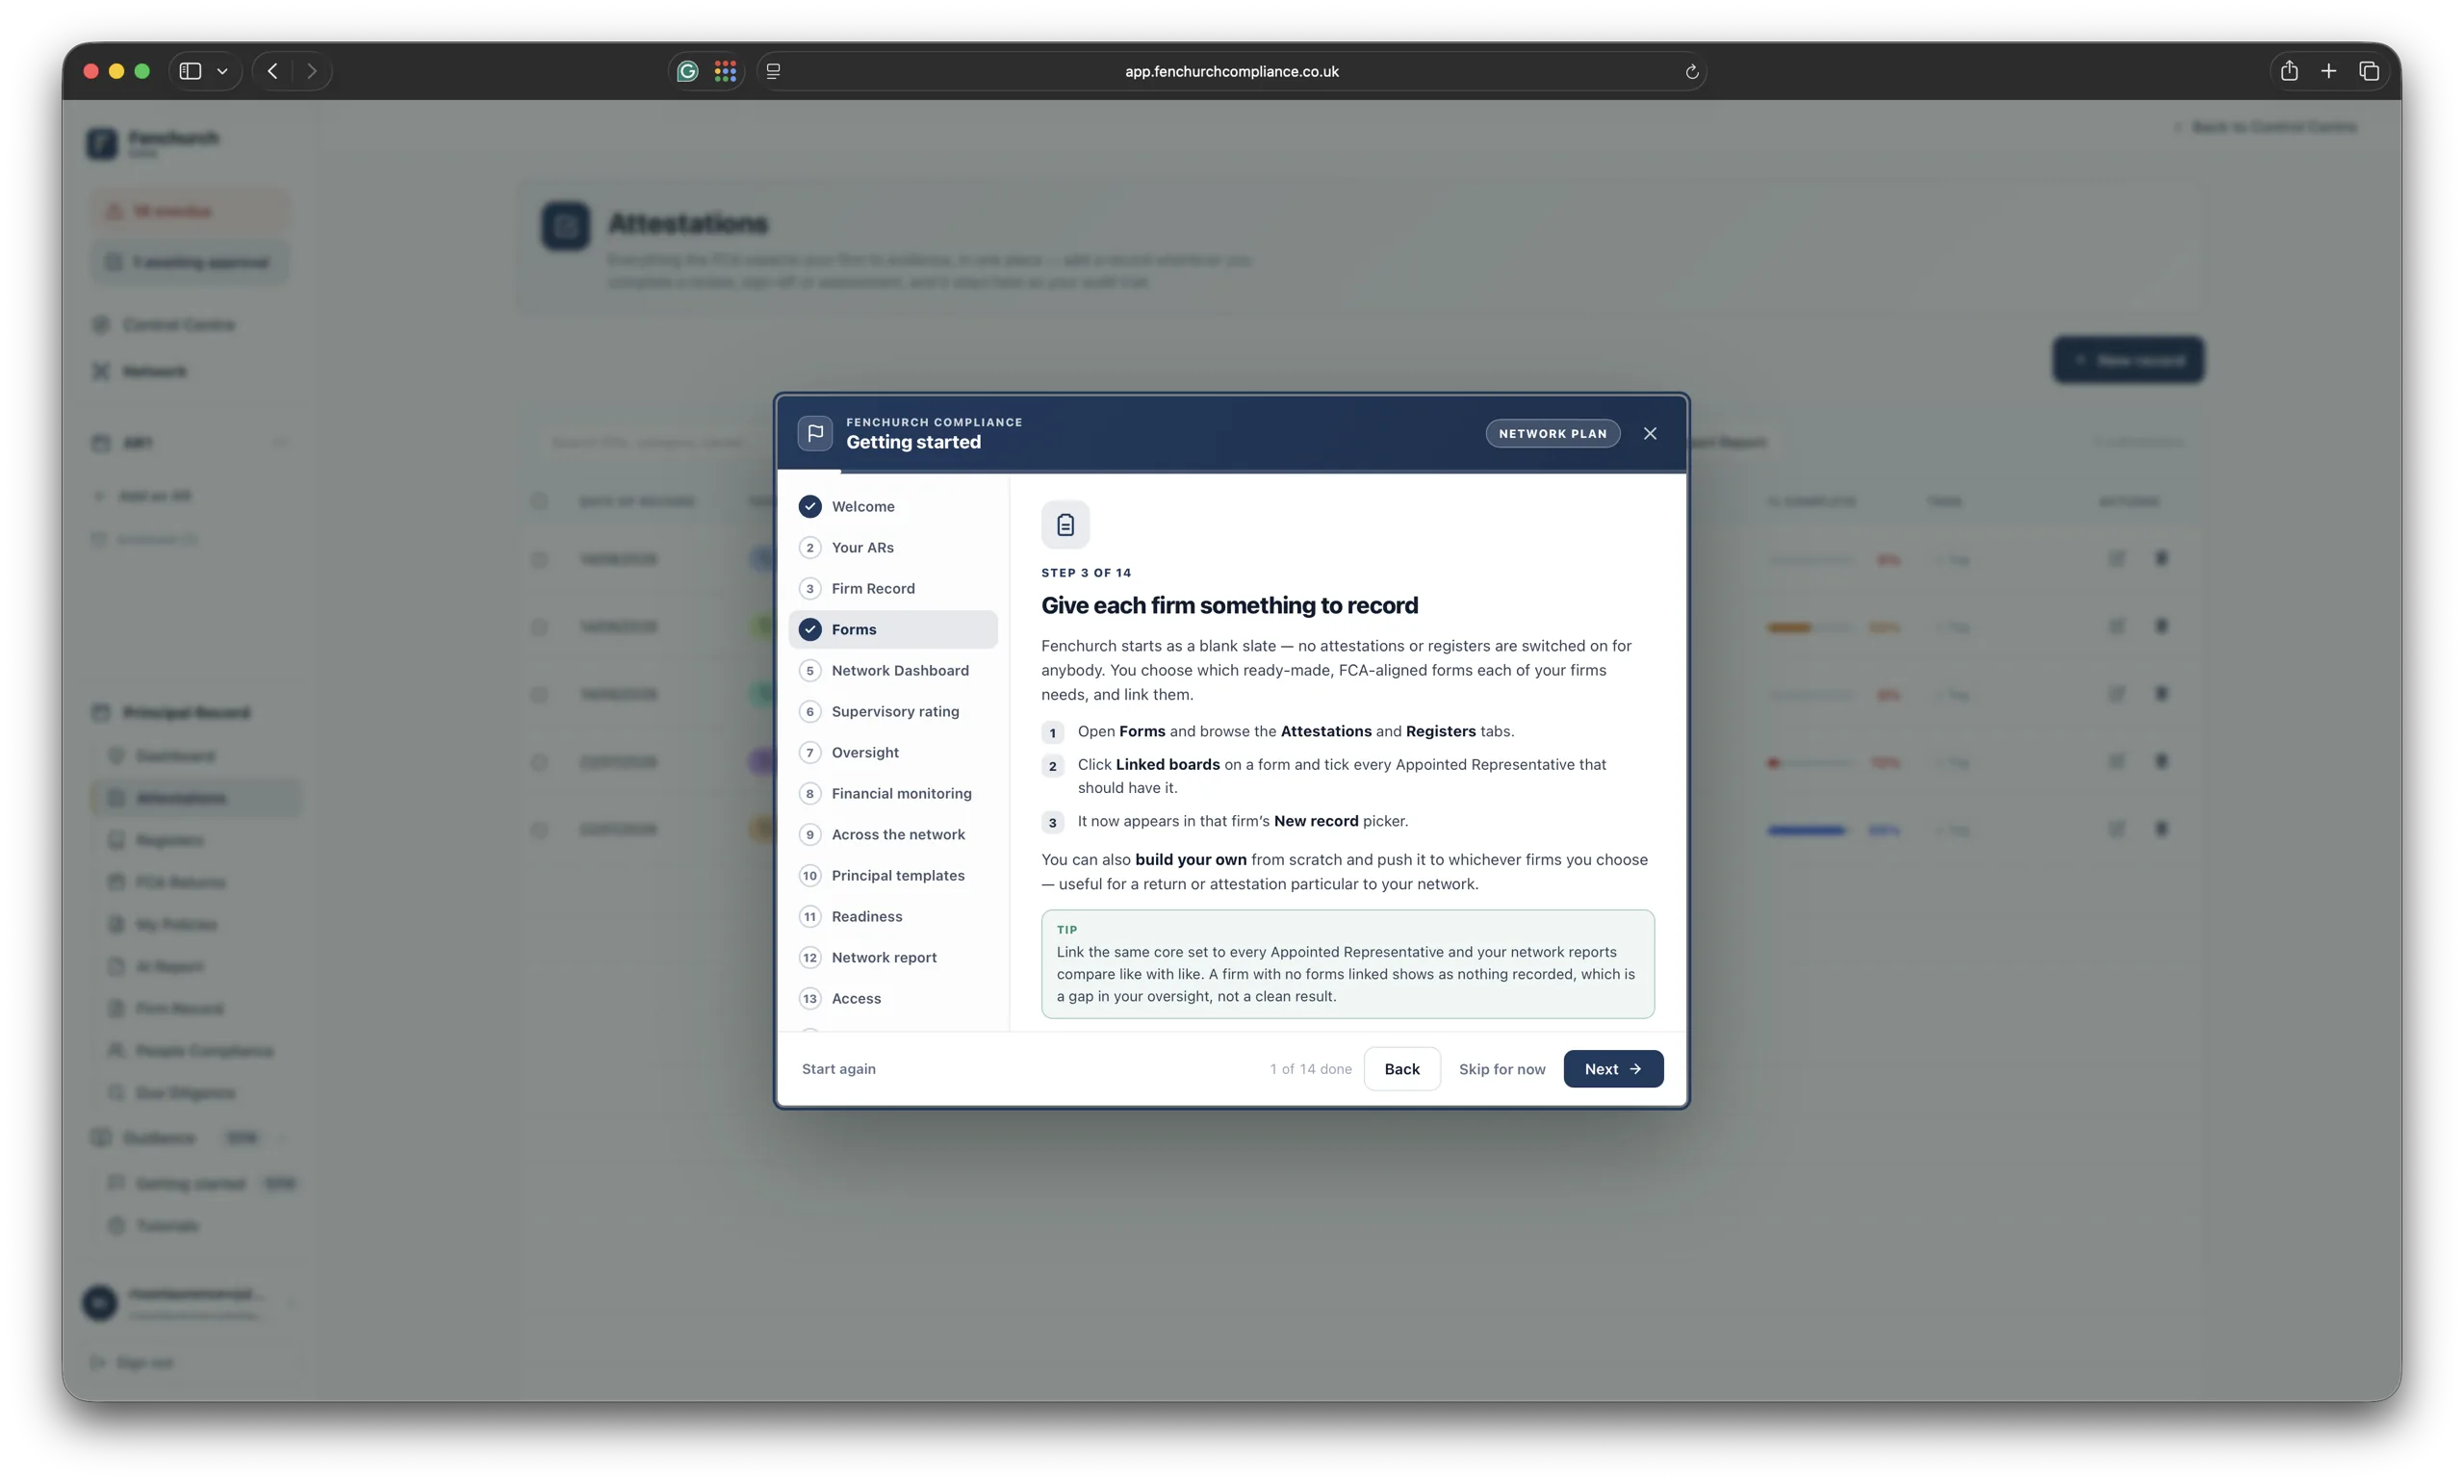The height and width of the screenshot is (1484, 2464).
Task: Click bold 'New record' in instruction three
Action: [x=1316, y=821]
